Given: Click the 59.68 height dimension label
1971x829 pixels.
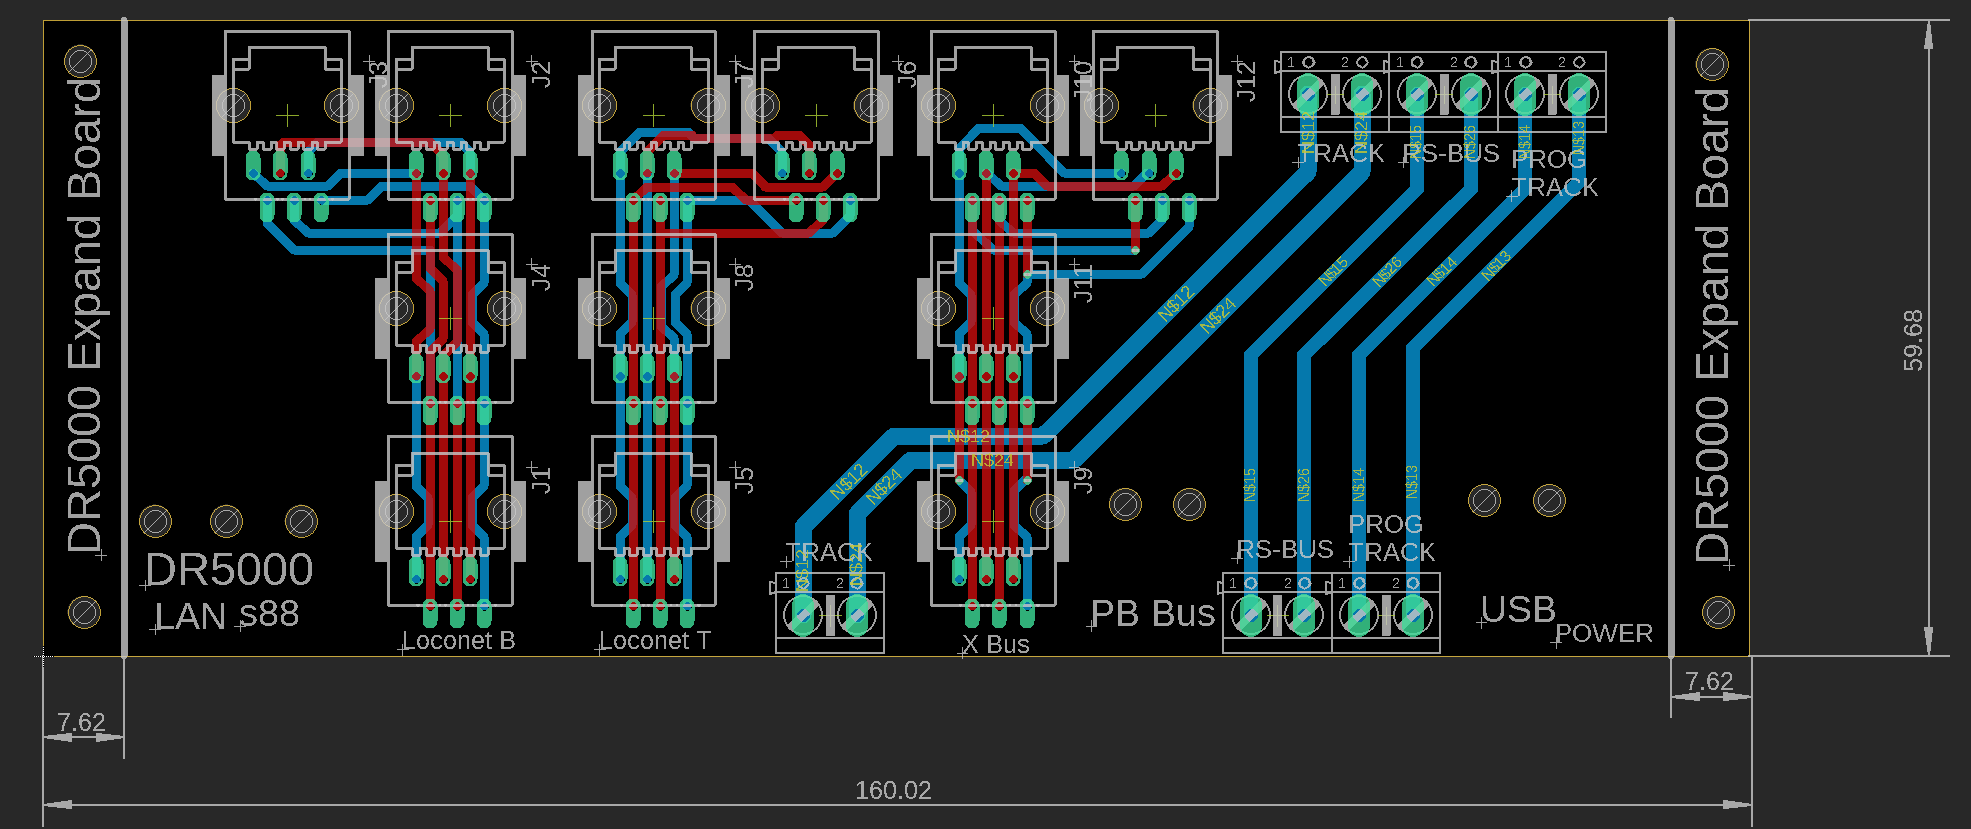Looking at the screenshot, I should click(1912, 340).
